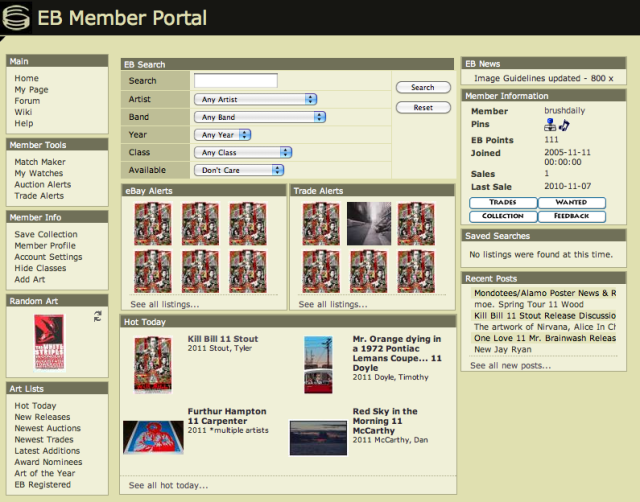Open Auction Alerts link
Image resolution: width=640 pixels, height=502 pixels.
pos(43,184)
